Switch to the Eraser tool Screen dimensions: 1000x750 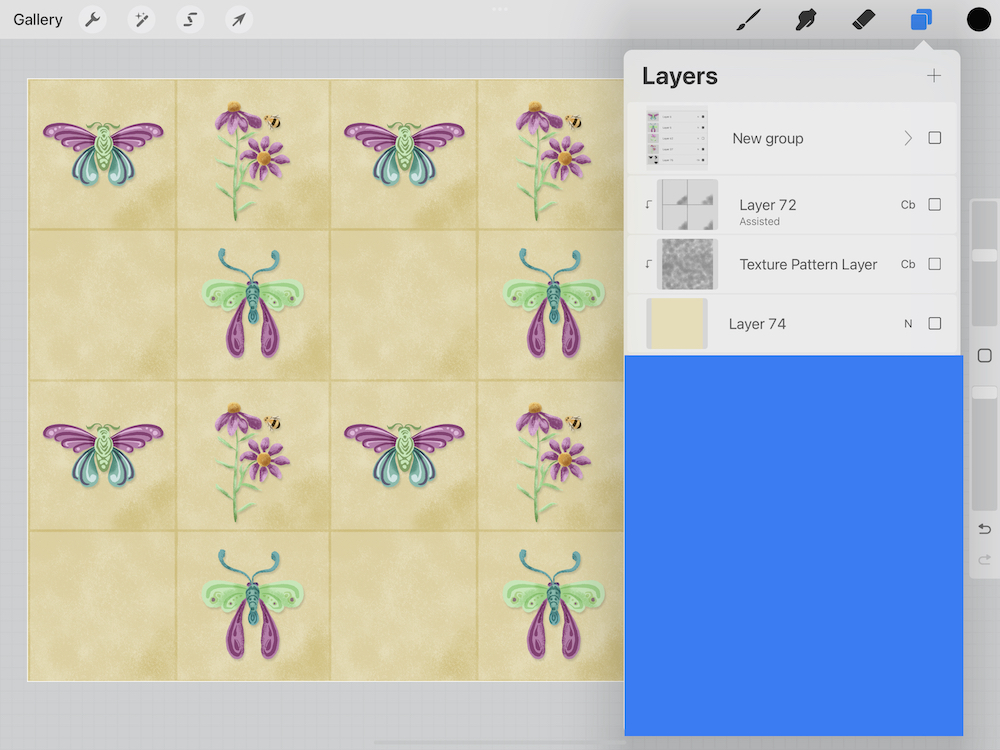click(862, 19)
